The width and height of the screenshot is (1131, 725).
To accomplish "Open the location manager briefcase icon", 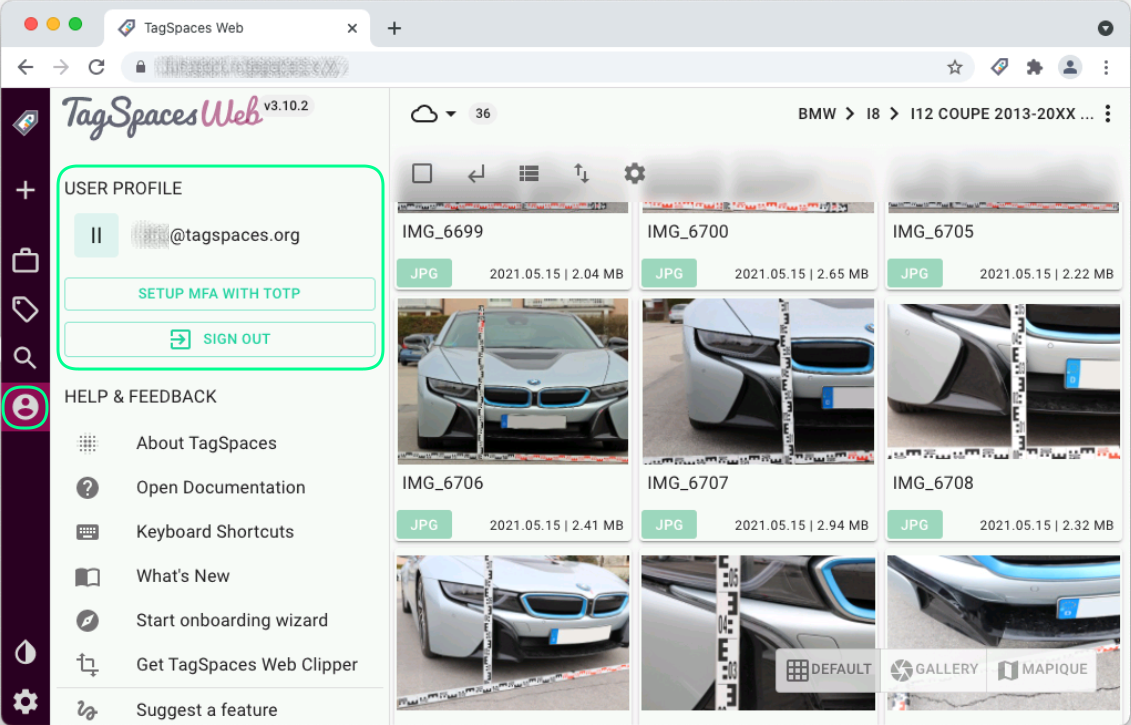I will coord(25,260).
